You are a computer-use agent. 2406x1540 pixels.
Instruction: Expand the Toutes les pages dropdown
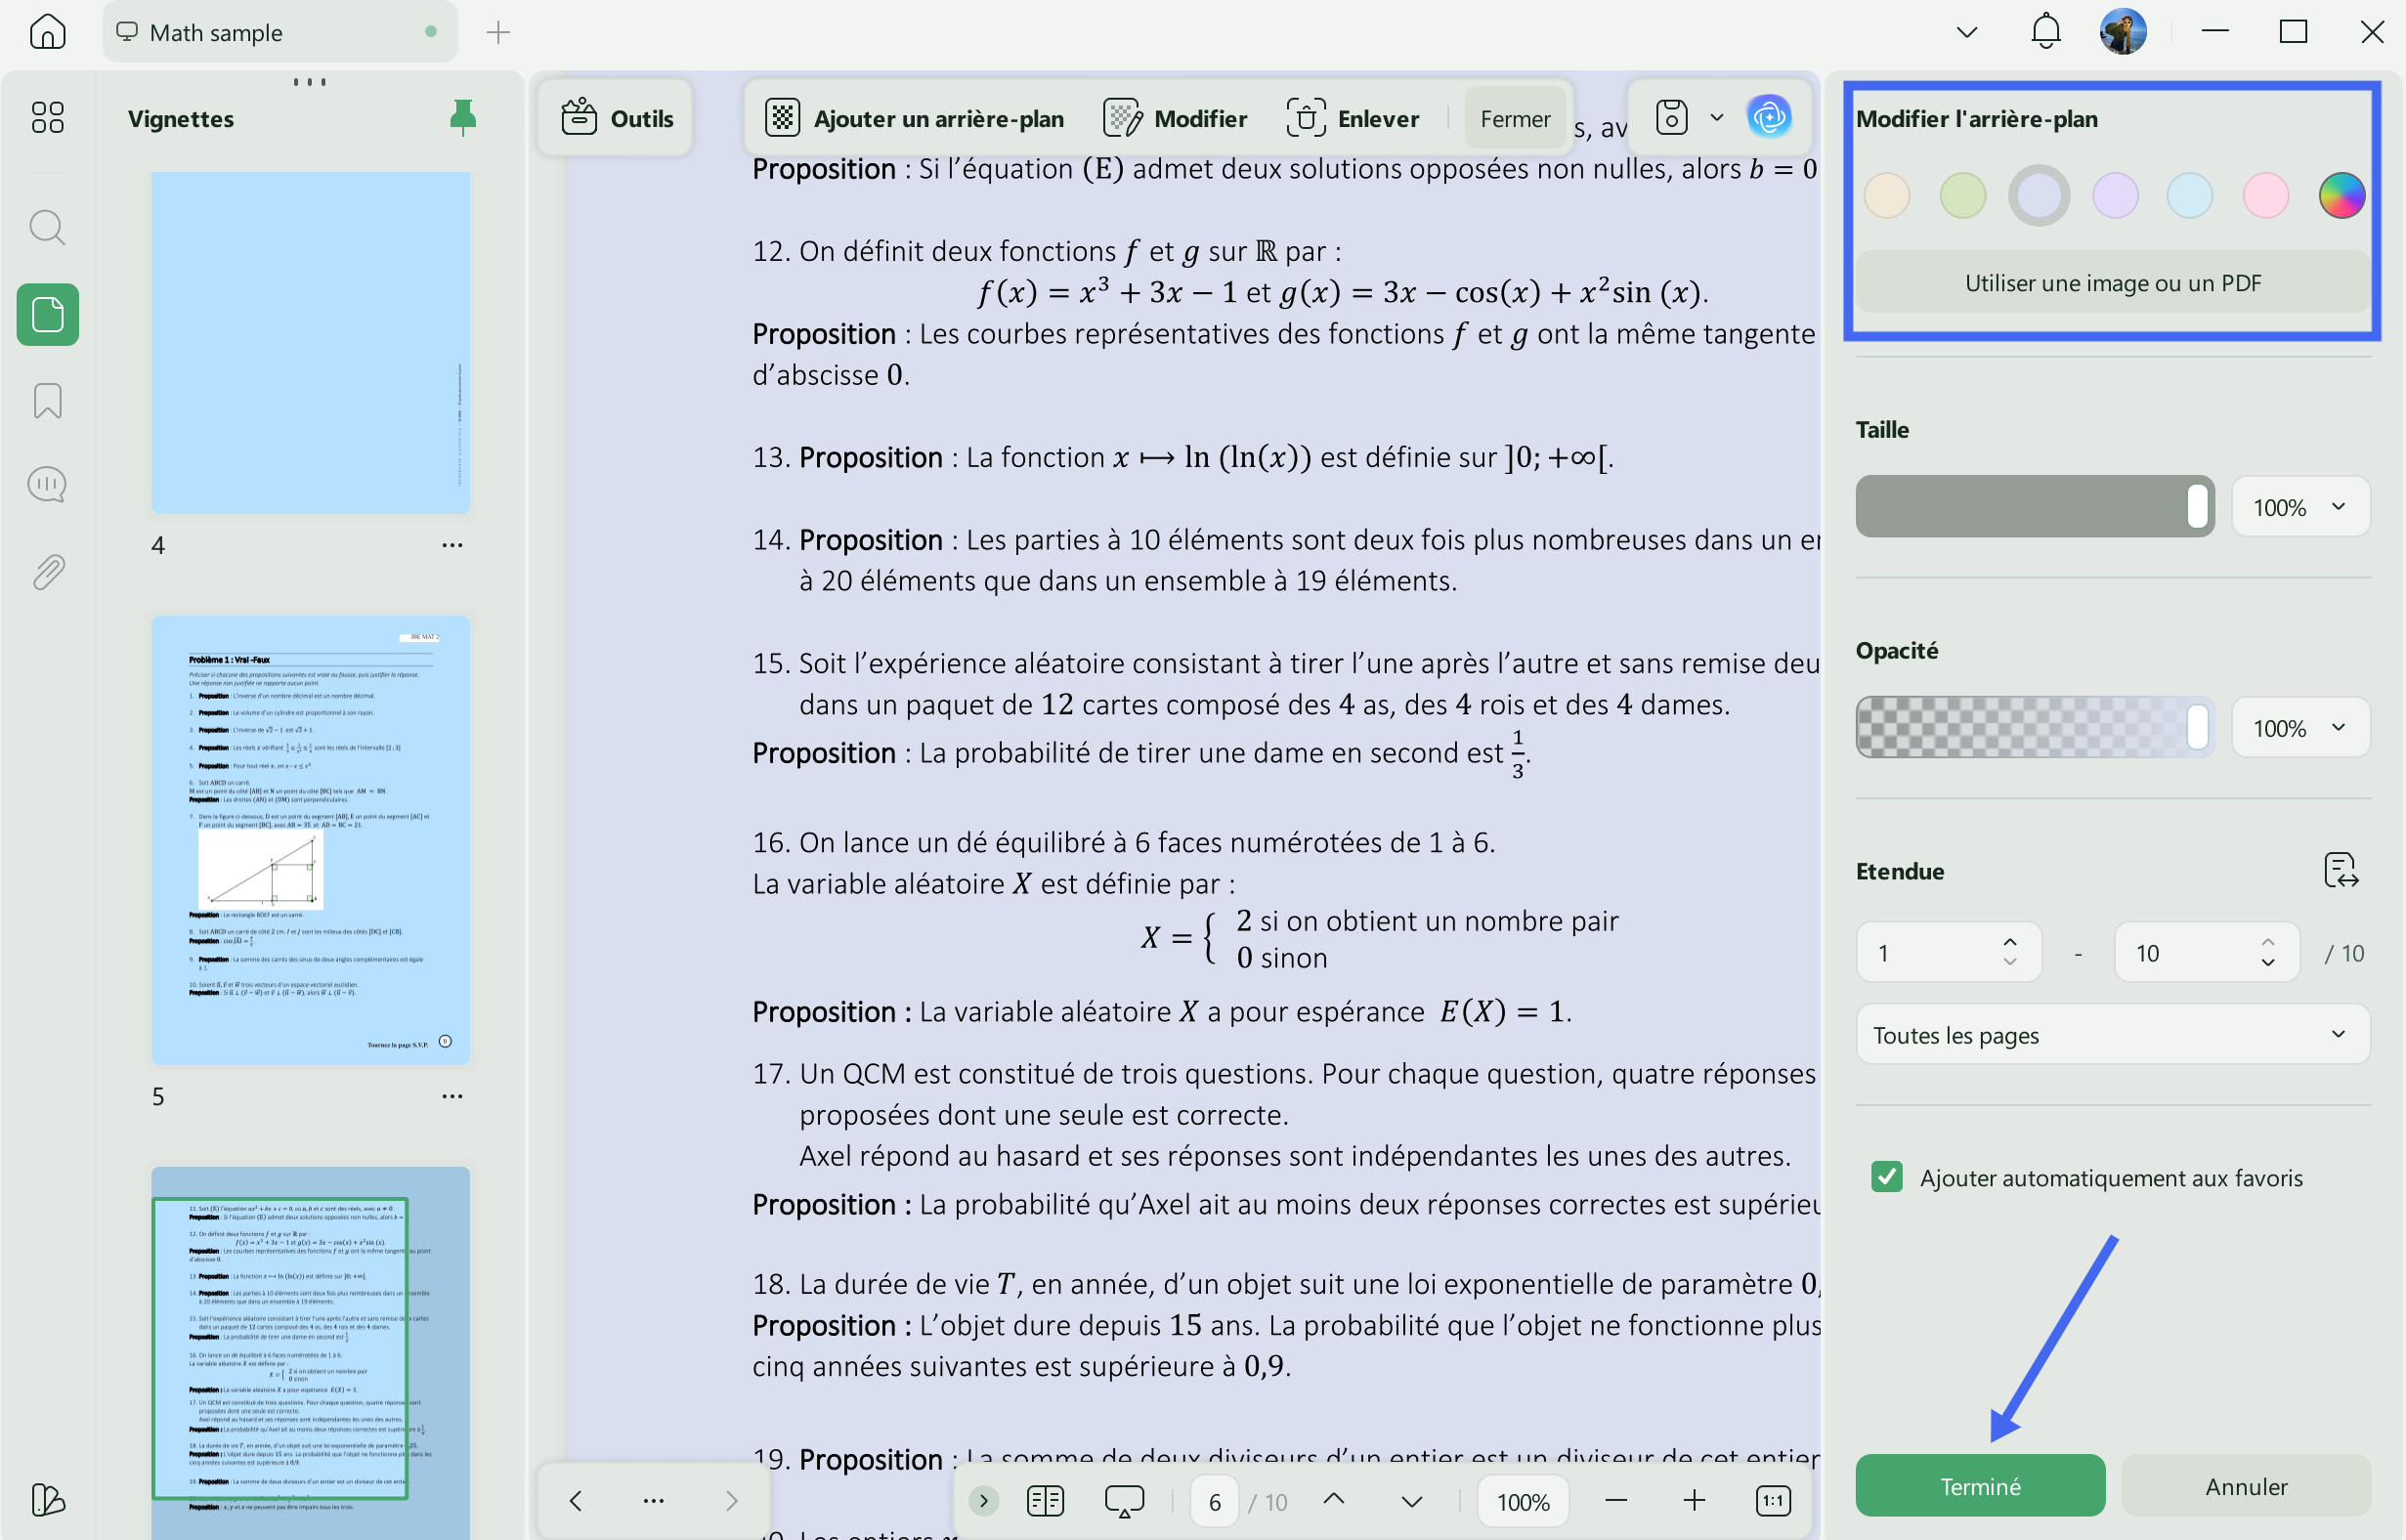2113,1034
